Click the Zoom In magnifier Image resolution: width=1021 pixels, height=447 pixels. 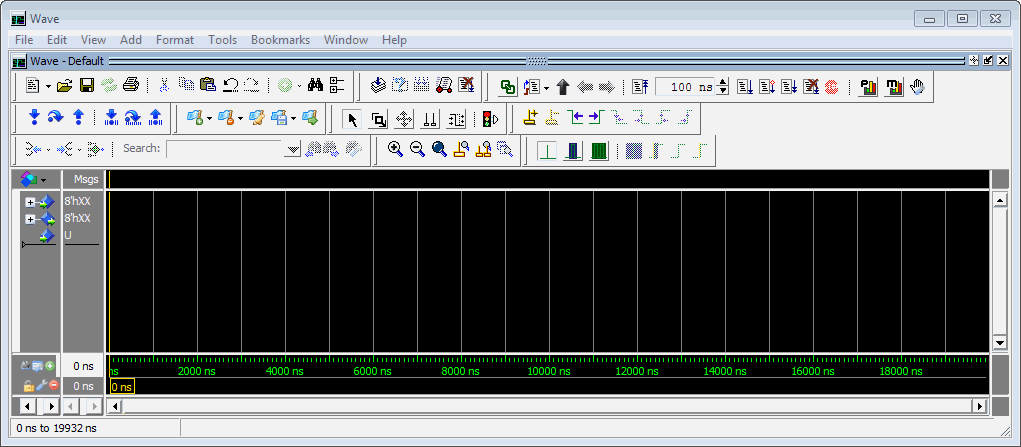pyautogui.click(x=395, y=149)
